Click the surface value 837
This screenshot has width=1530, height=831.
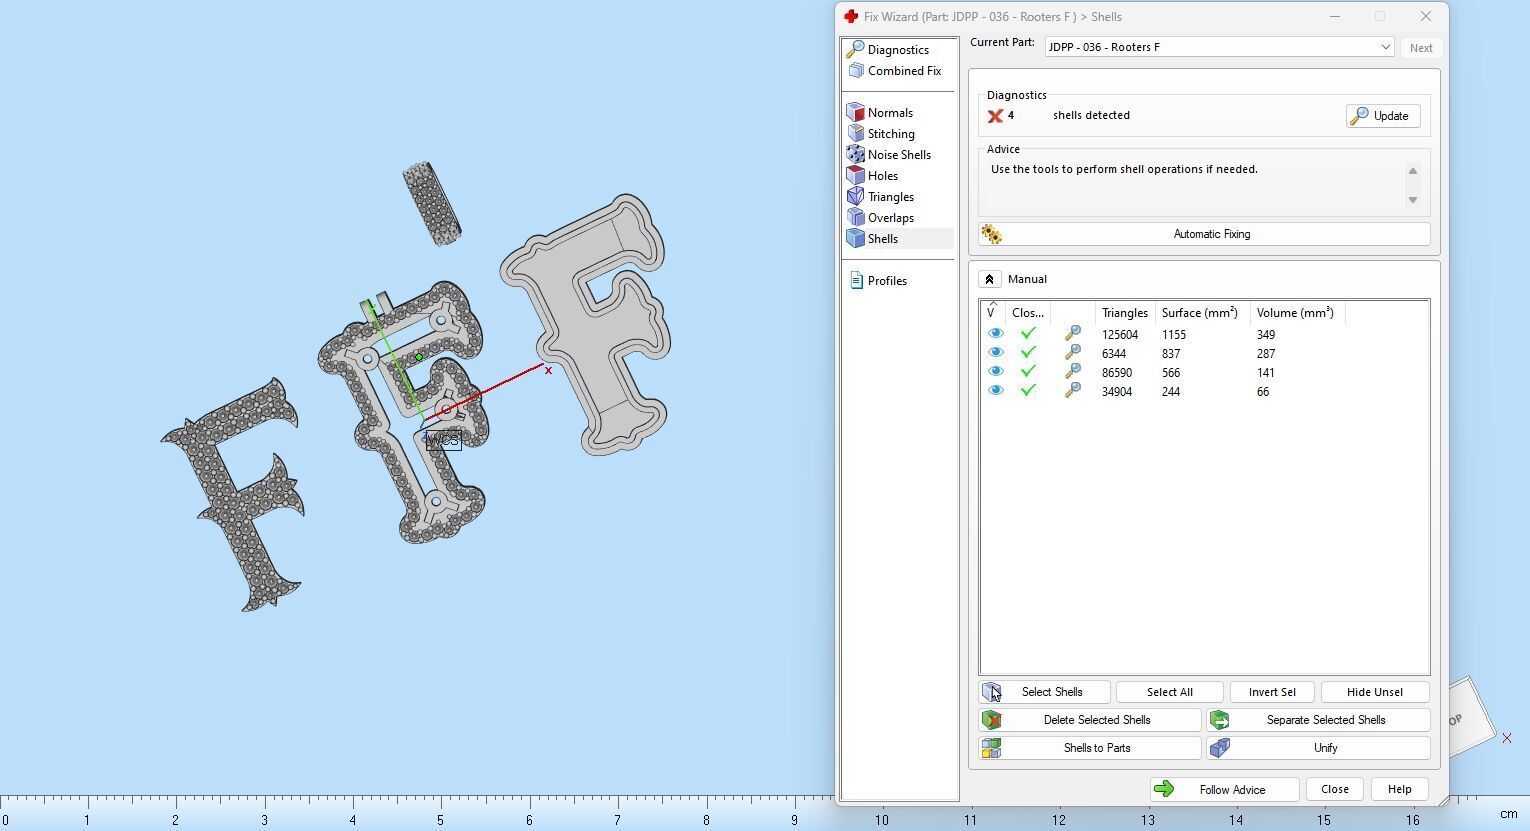tap(1171, 354)
